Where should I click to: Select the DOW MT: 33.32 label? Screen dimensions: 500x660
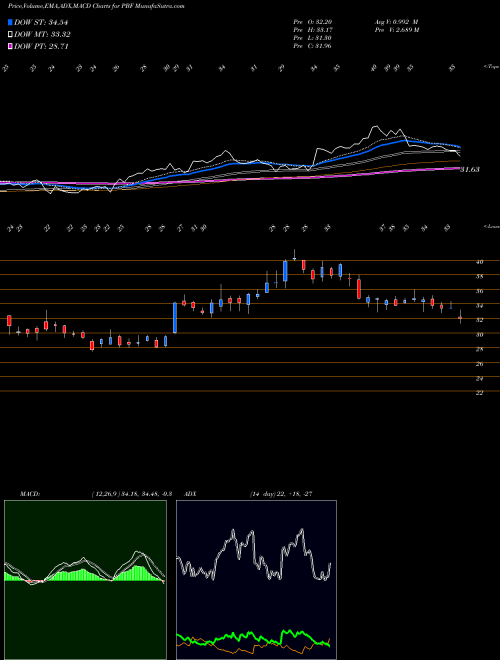click(42, 35)
